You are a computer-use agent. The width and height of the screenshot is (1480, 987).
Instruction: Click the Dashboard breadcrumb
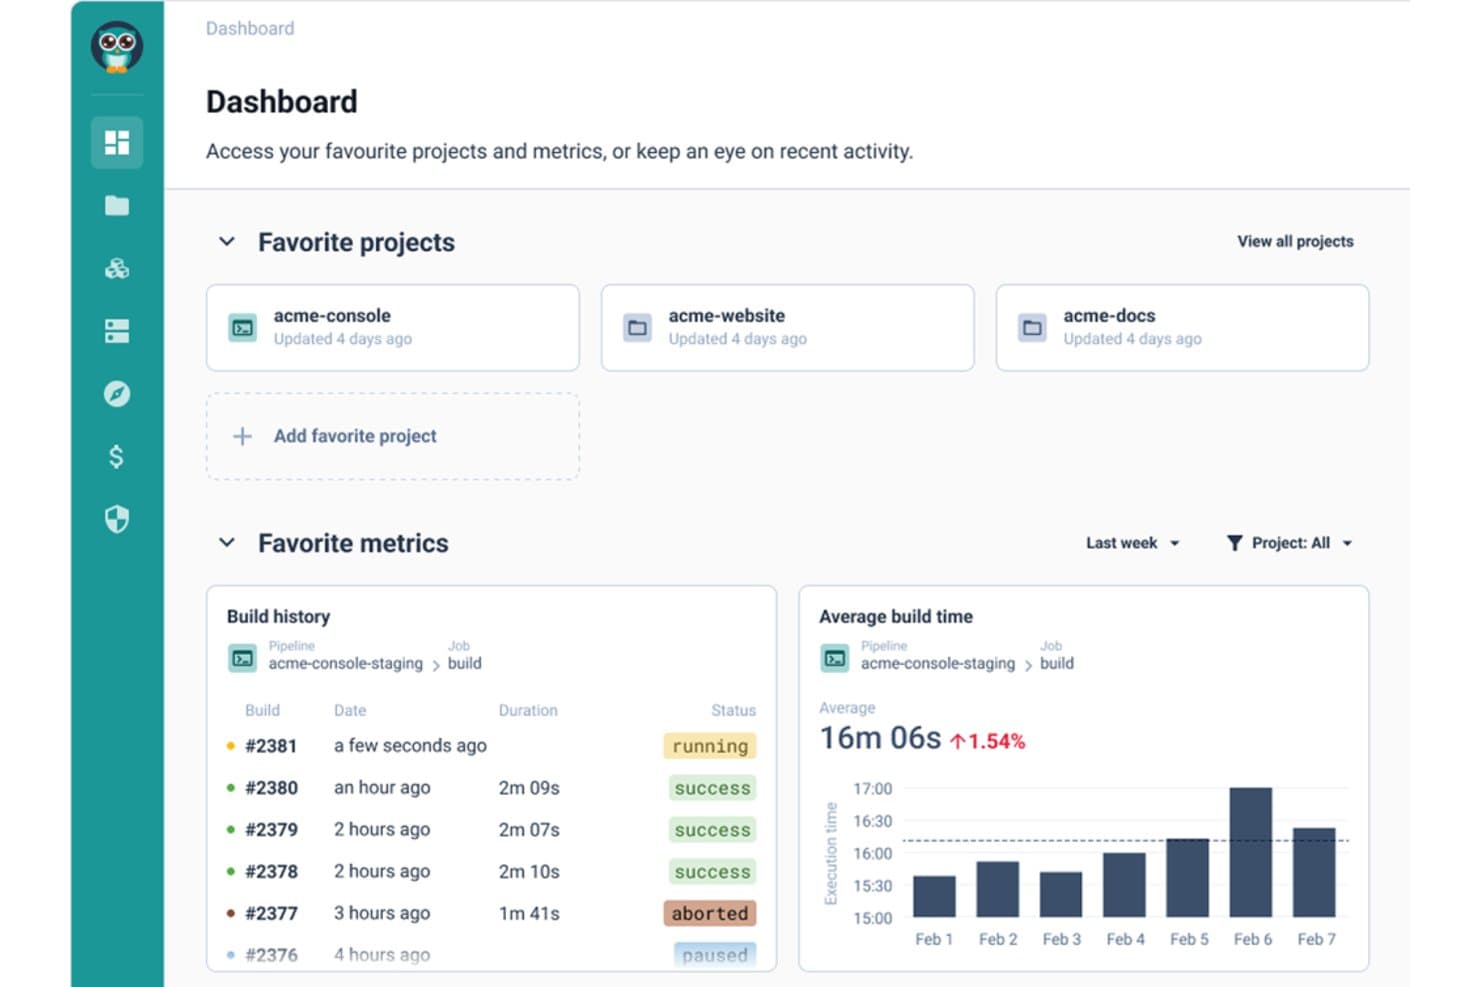(x=250, y=28)
